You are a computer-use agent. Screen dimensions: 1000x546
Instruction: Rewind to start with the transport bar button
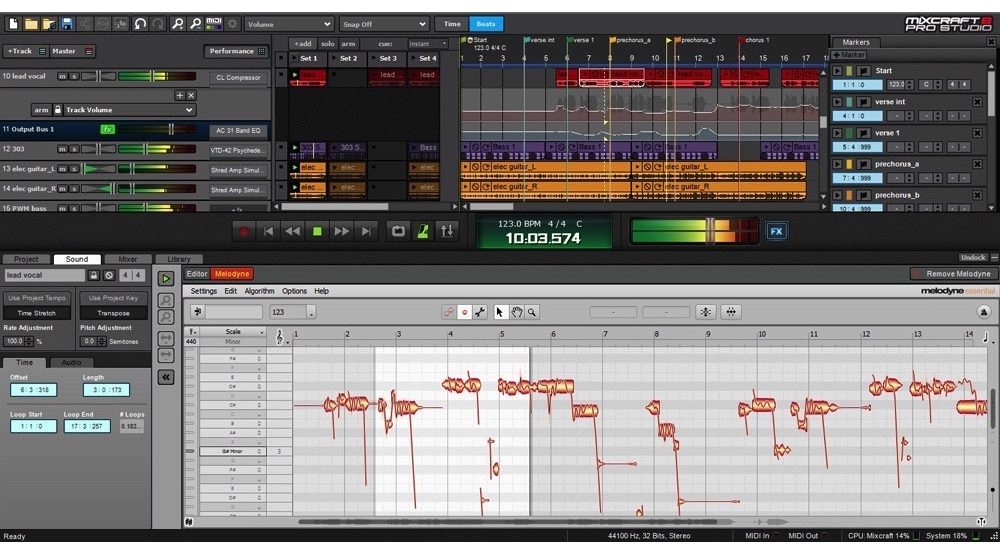268,232
